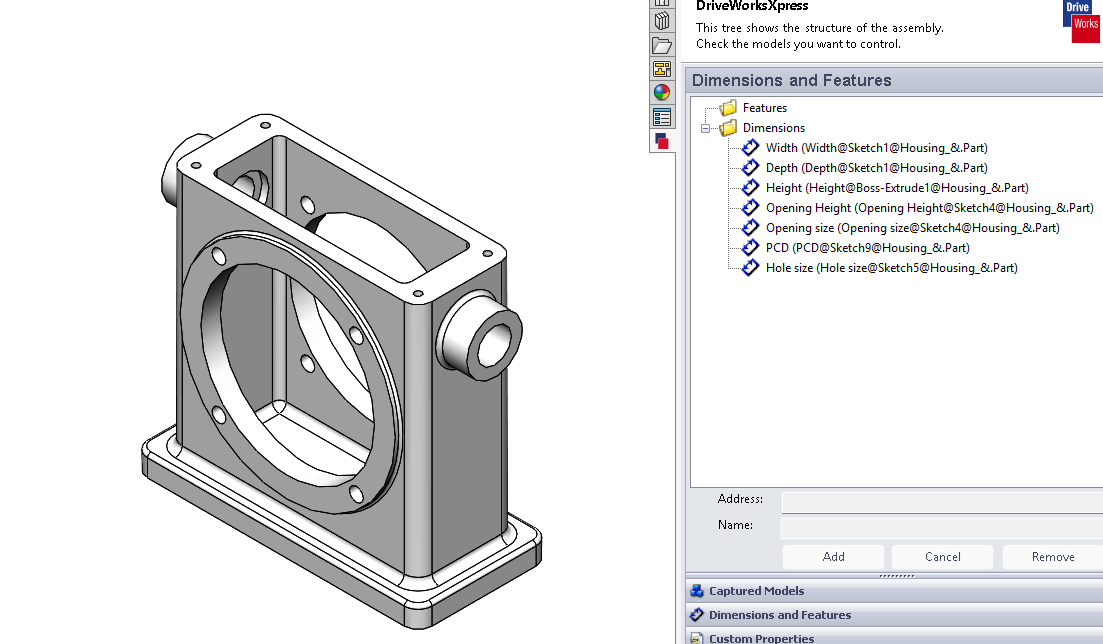Click the yellow Dimensions folder icon
Image resolution: width=1103 pixels, height=644 pixels.
click(x=728, y=127)
